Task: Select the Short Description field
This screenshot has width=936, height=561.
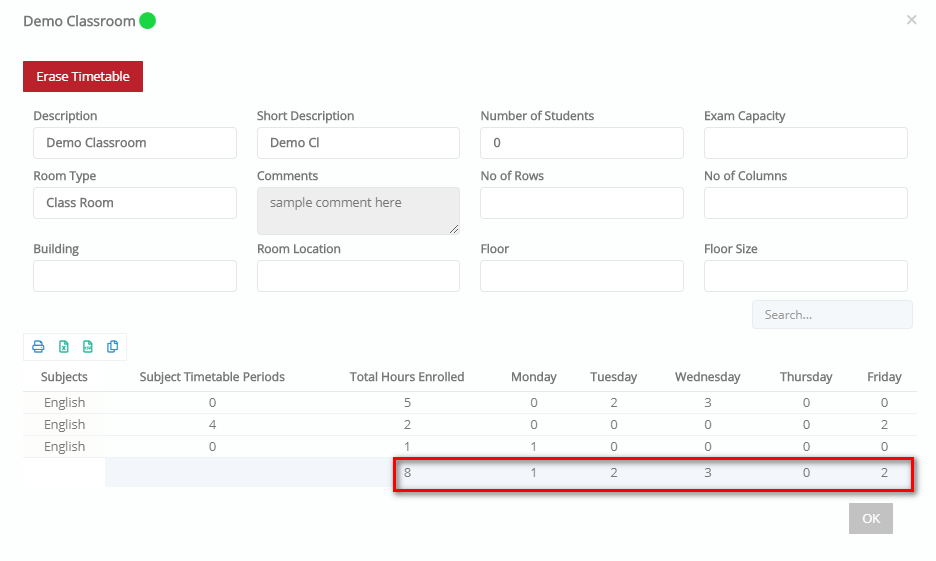Action: (x=358, y=143)
